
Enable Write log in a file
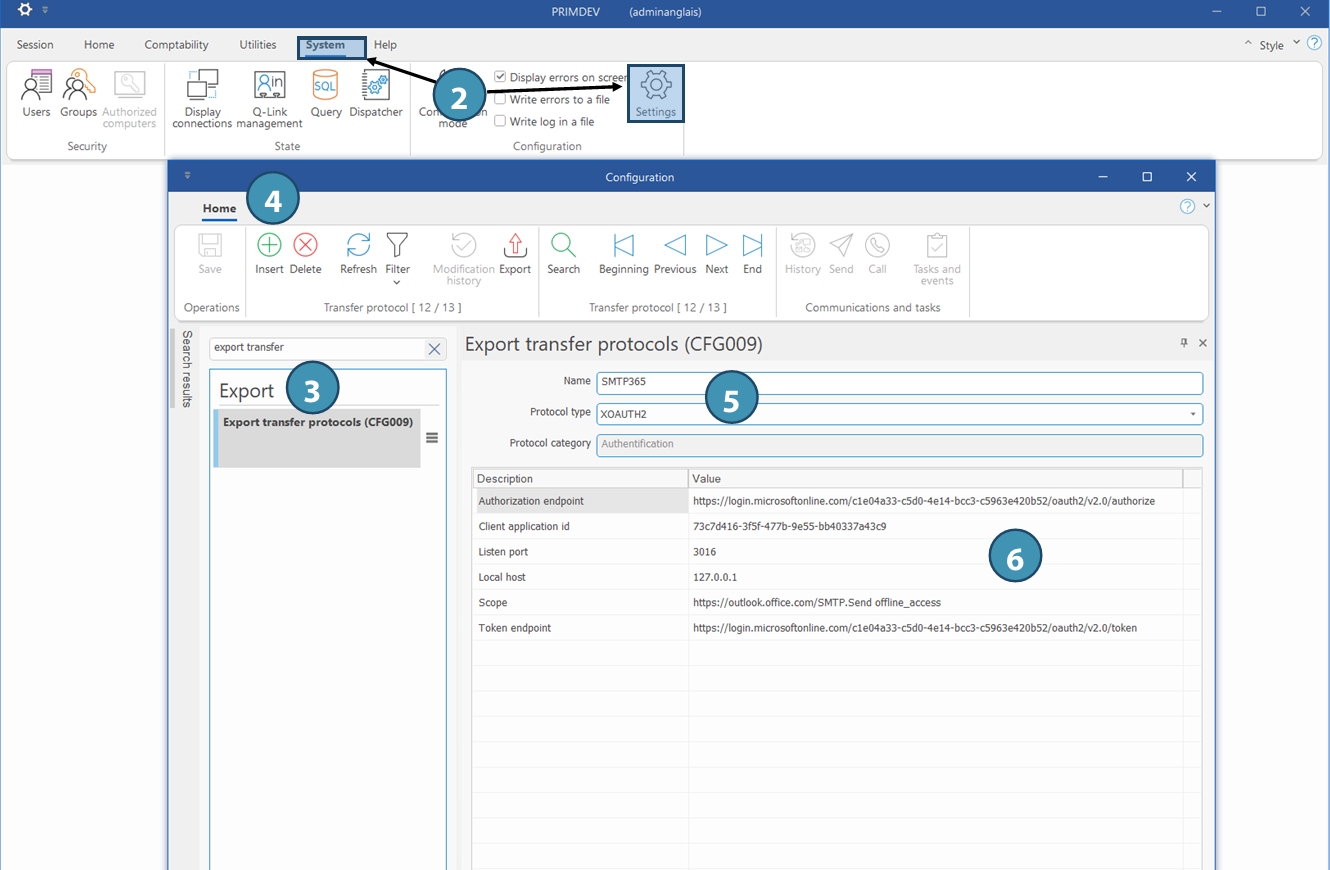pos(501,121)
